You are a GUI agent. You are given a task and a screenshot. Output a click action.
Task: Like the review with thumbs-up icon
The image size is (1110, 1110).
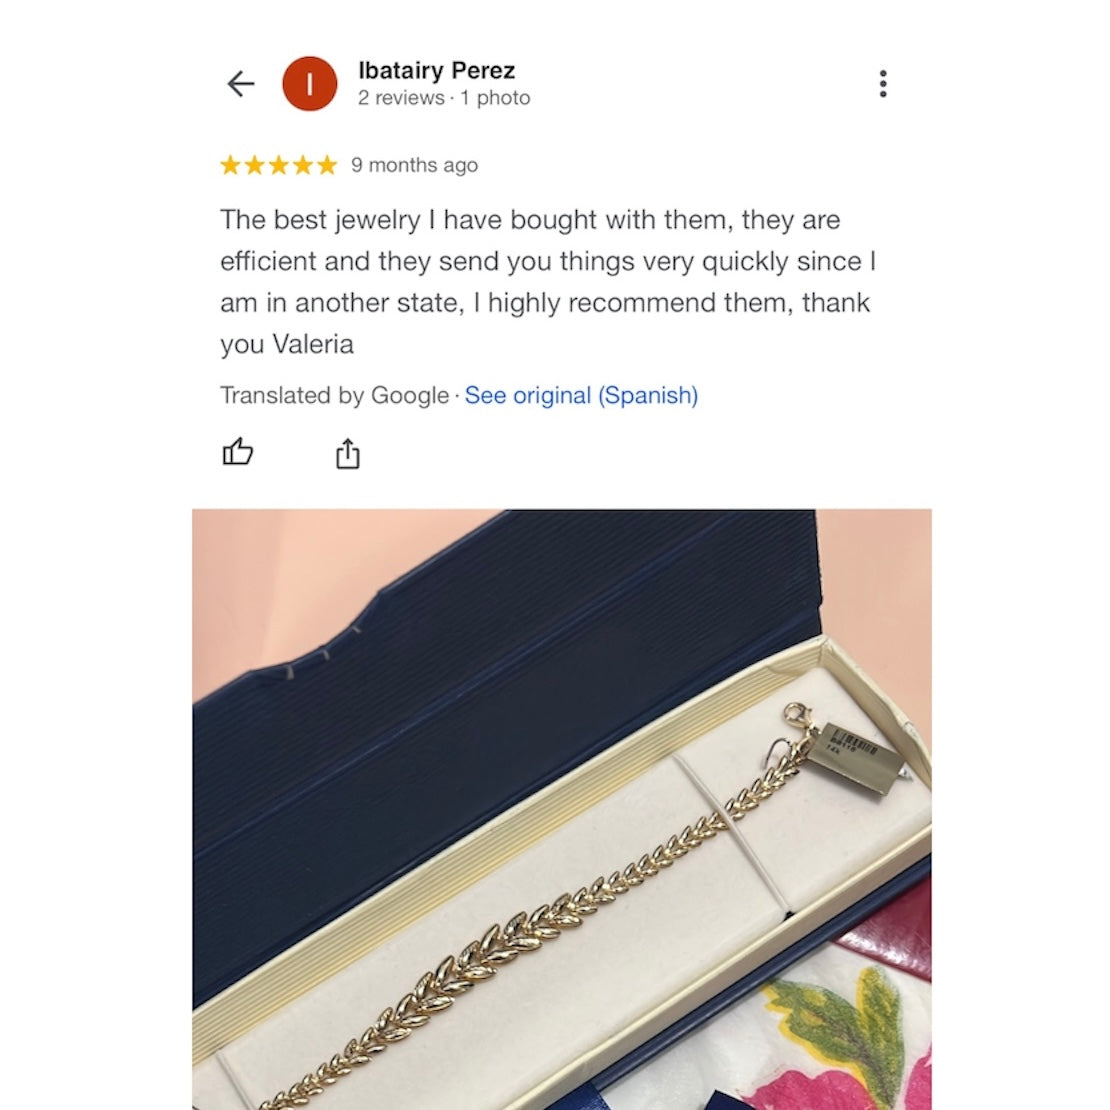(x=238, y=452)
